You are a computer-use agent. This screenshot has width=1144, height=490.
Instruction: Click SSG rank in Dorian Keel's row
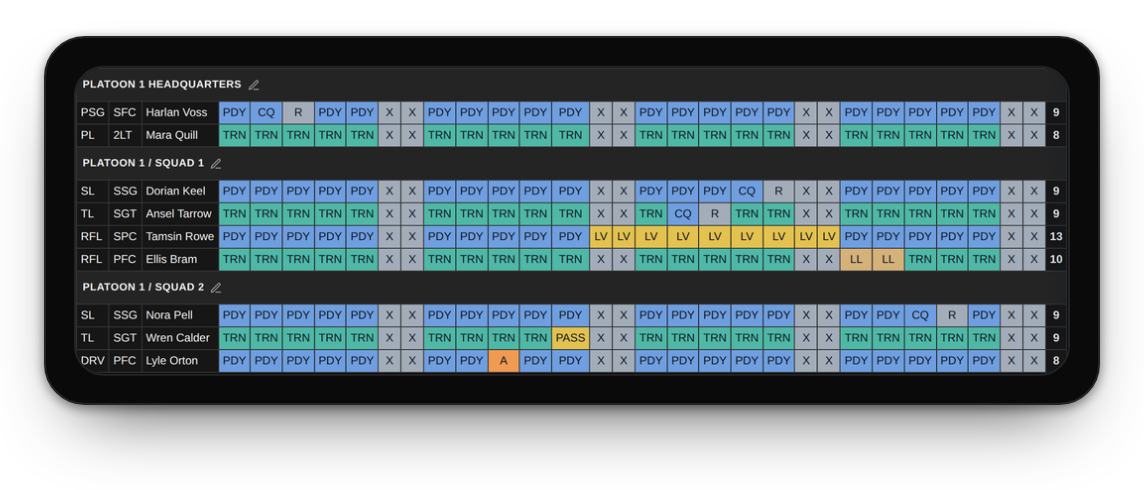[x=125, y=192]
